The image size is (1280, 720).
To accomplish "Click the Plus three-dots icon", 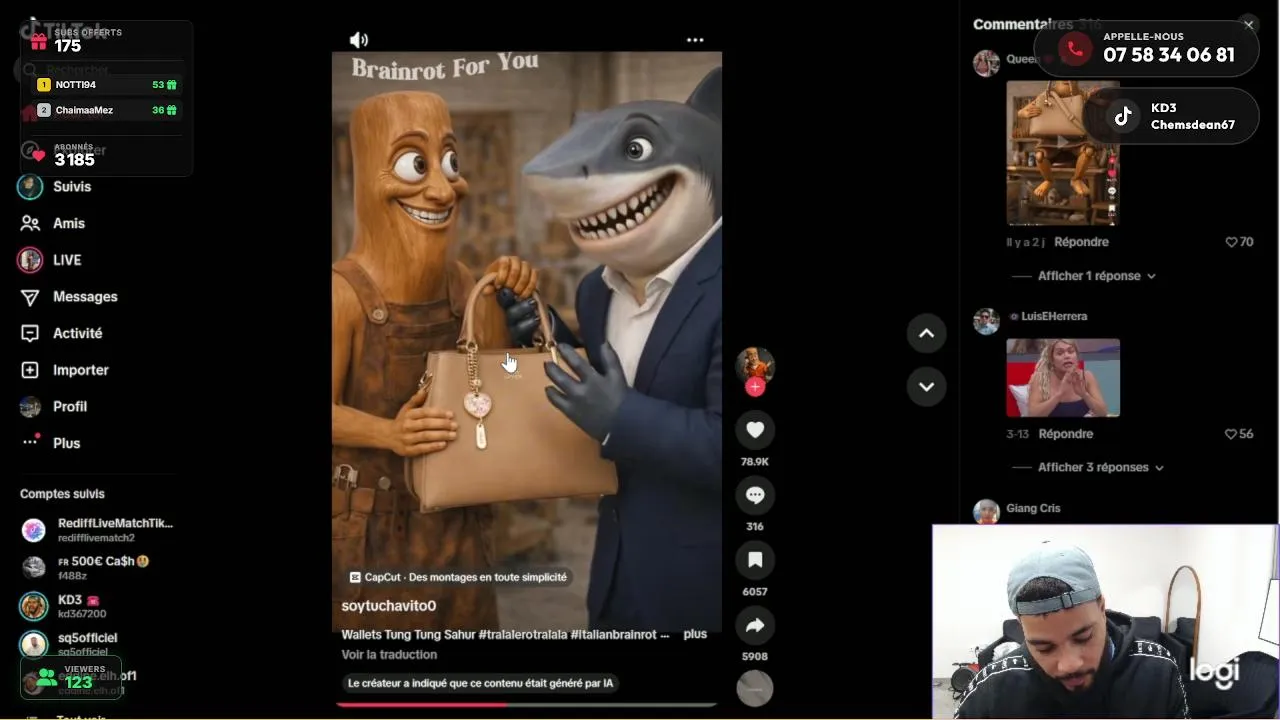I will (30, 443).
